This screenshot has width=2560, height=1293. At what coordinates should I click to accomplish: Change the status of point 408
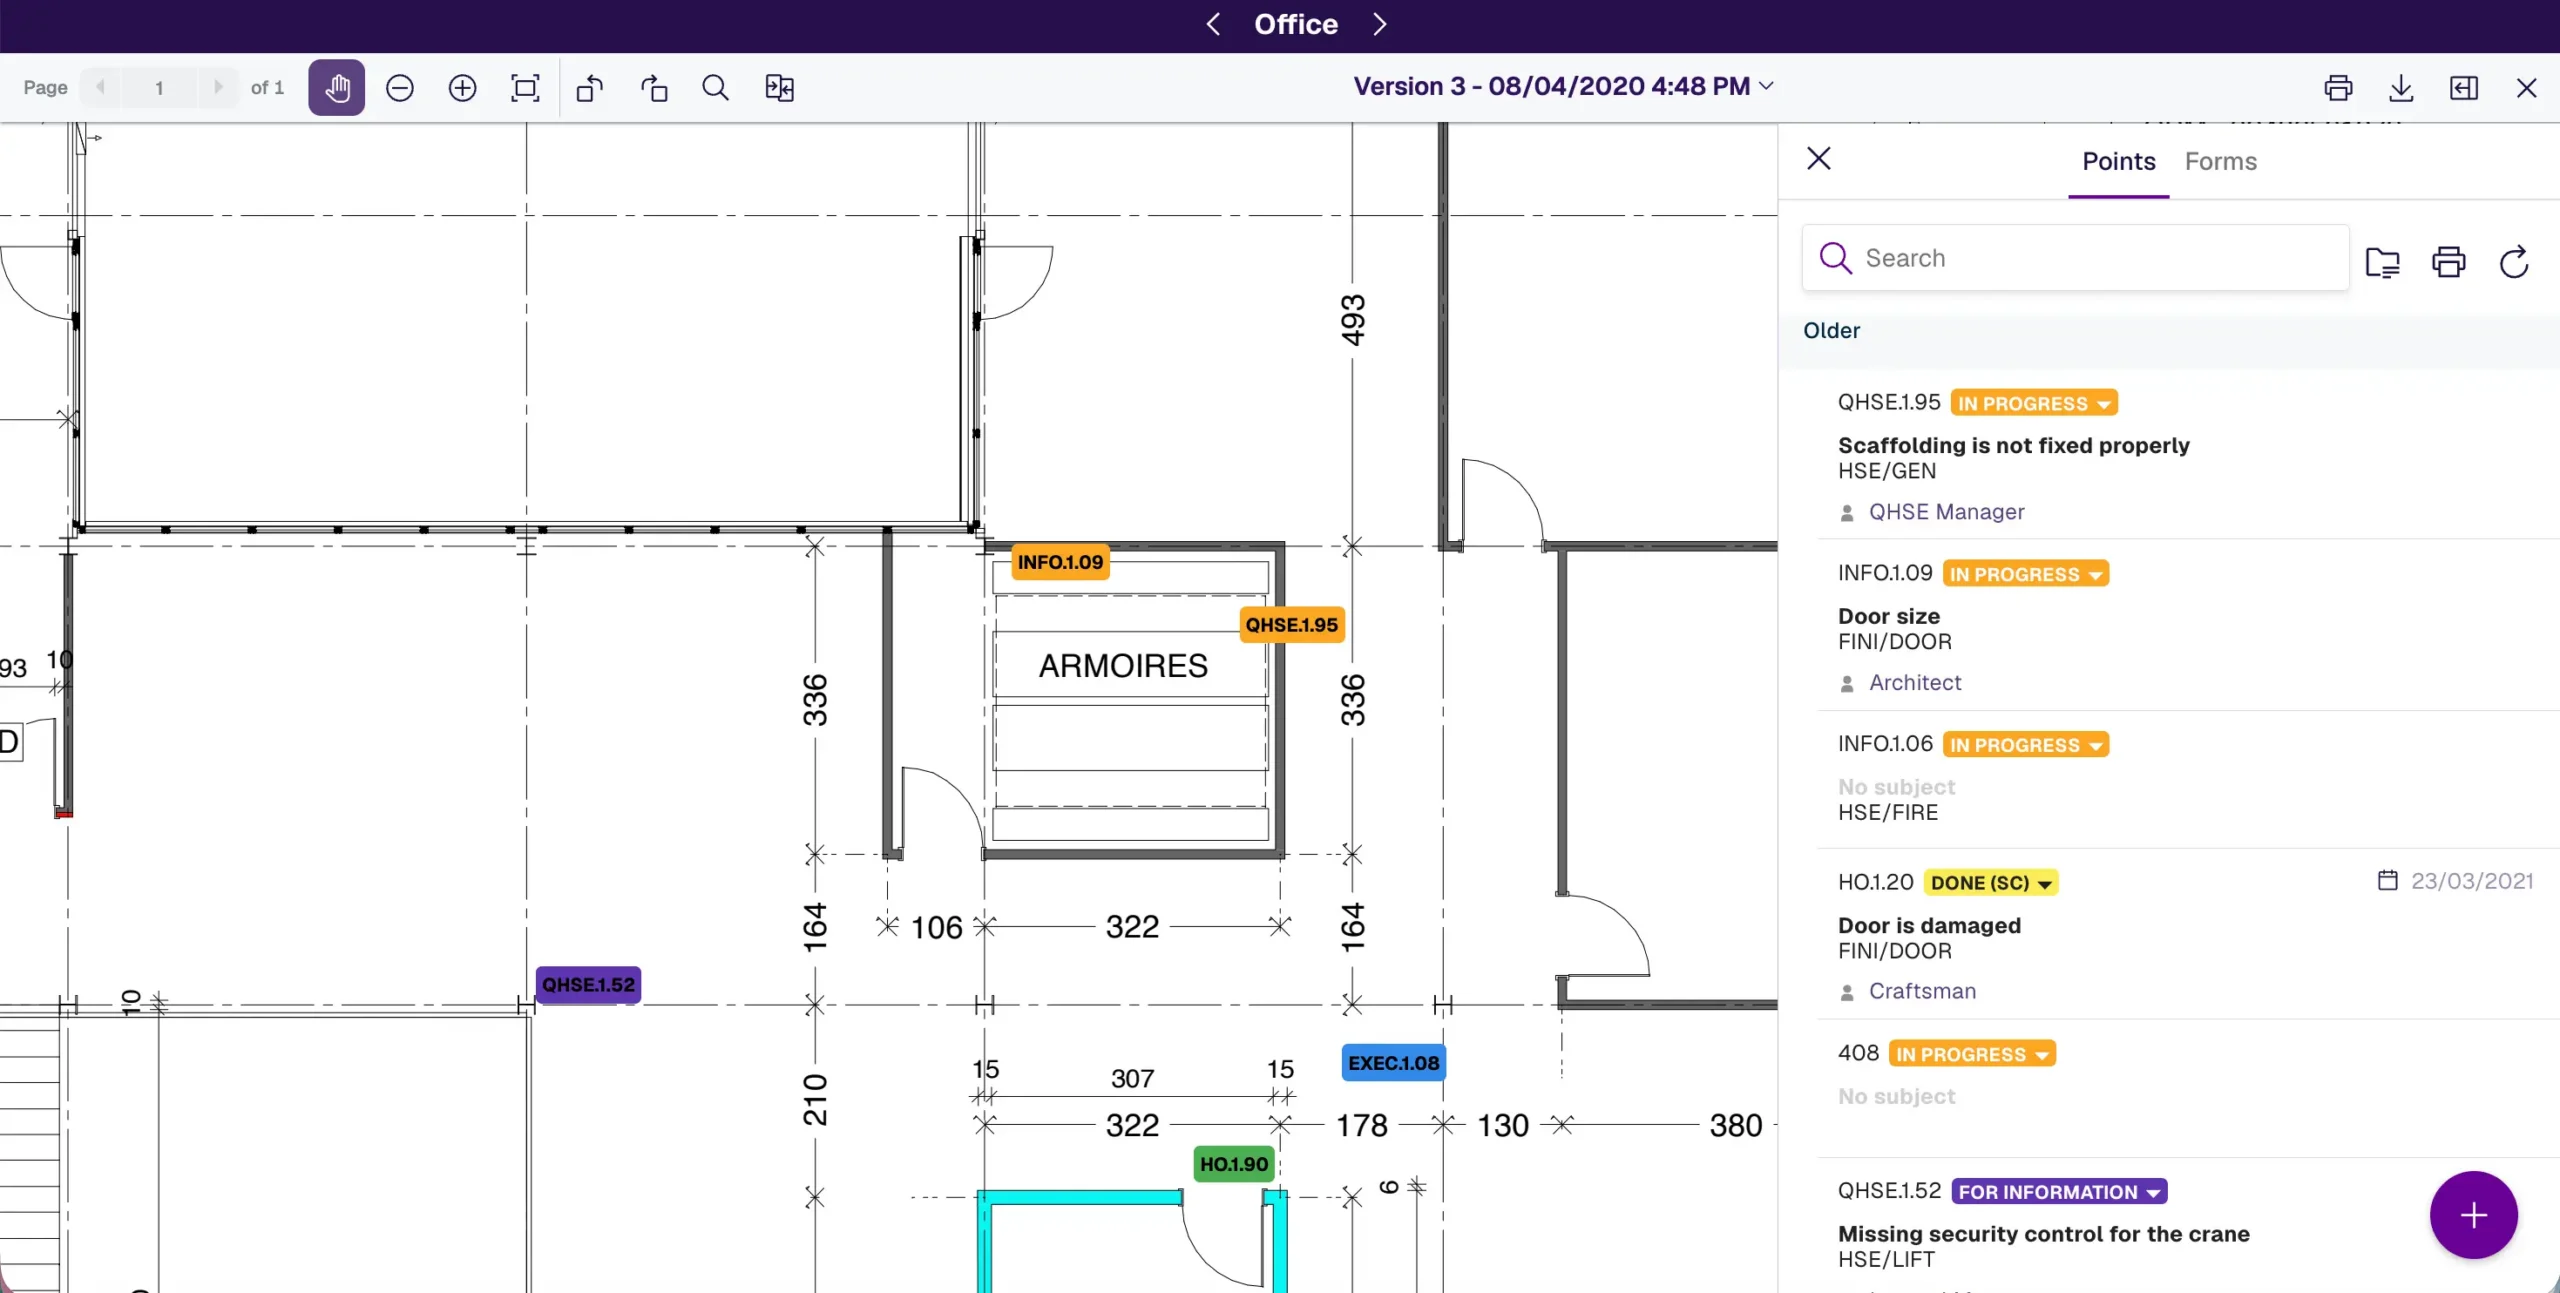(1972, 1054)
